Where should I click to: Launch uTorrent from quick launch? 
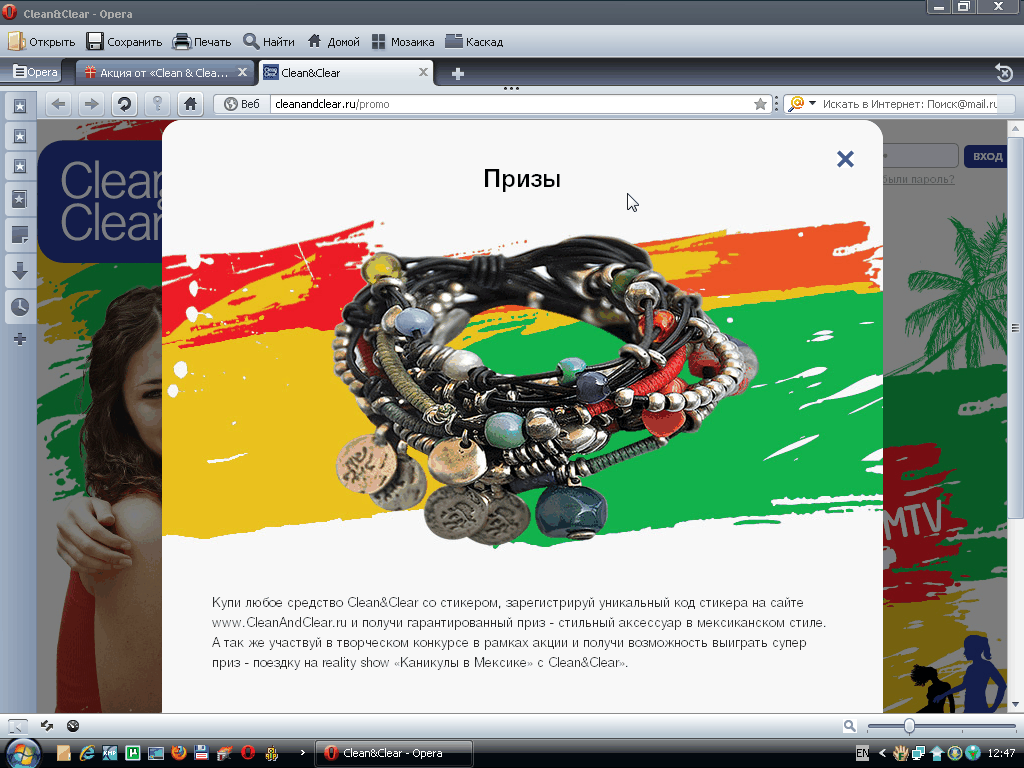tap(133, 753)
